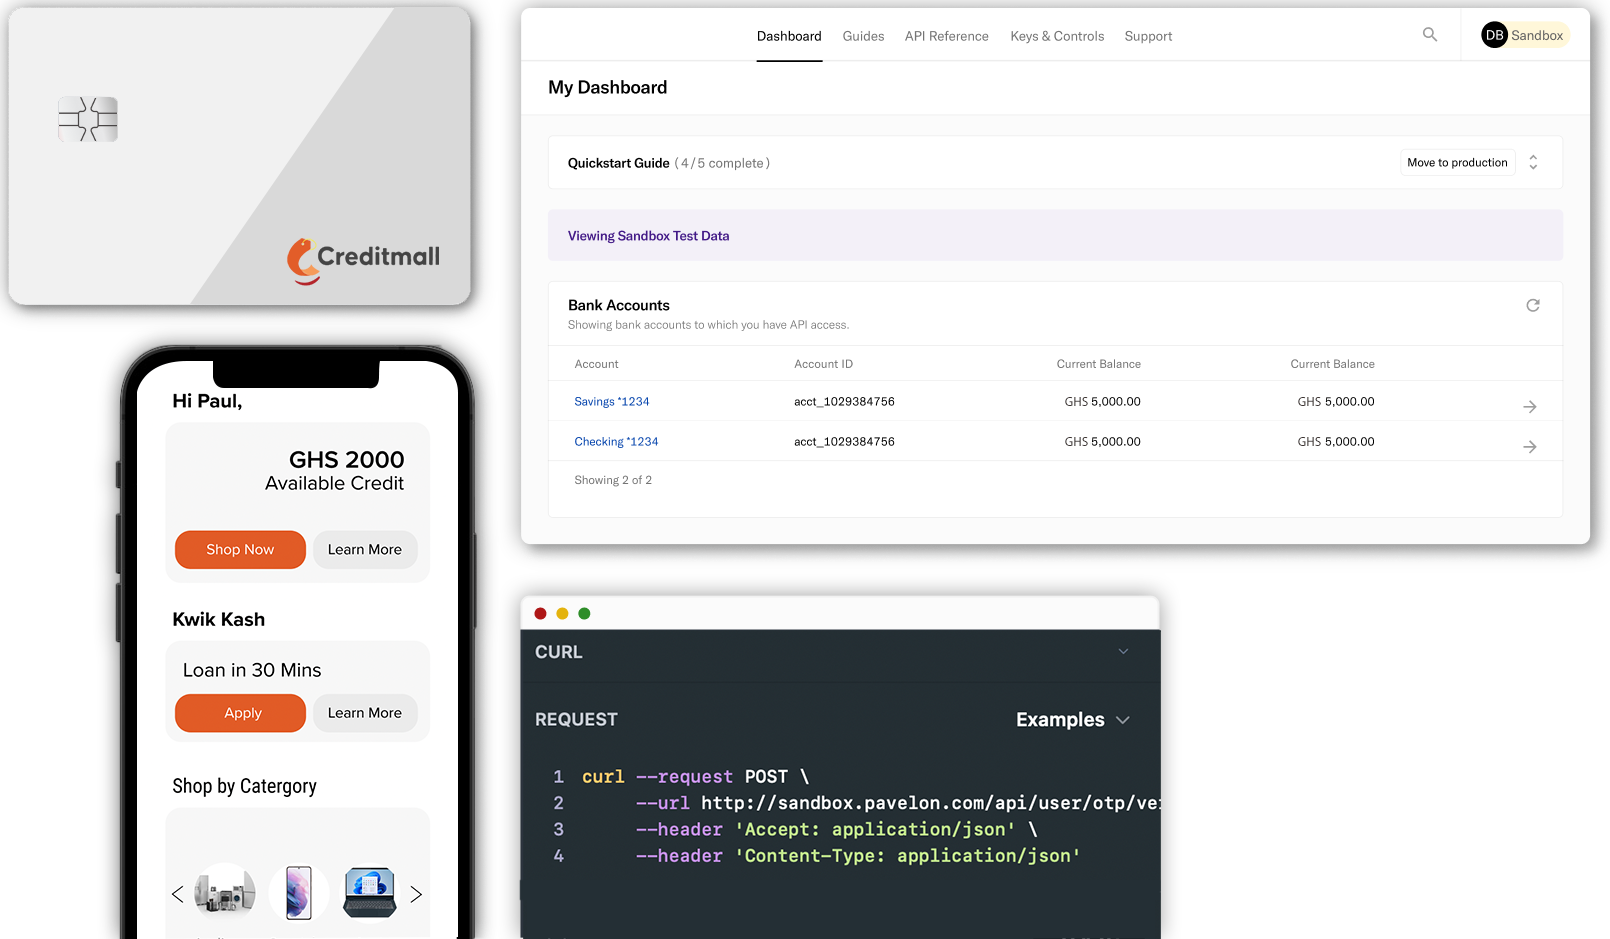Open the CURL language dropdown chevron
1610x939 pixels.
coord(1123,651)
